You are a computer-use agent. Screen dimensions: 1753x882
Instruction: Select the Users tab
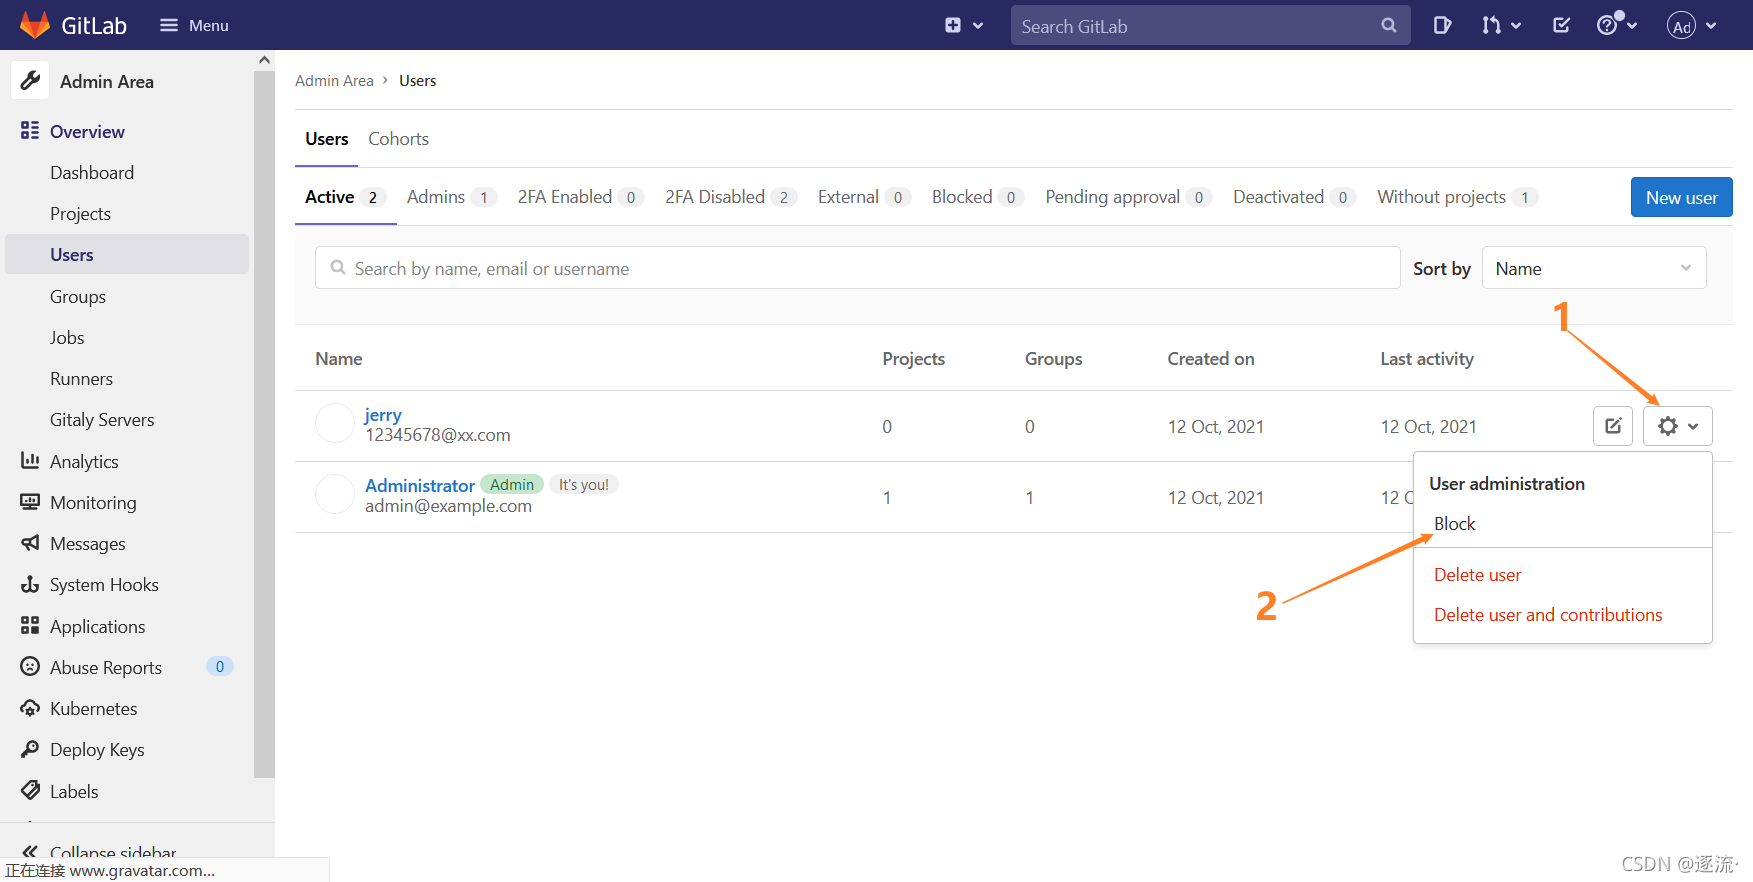click(x=327, y=139)
